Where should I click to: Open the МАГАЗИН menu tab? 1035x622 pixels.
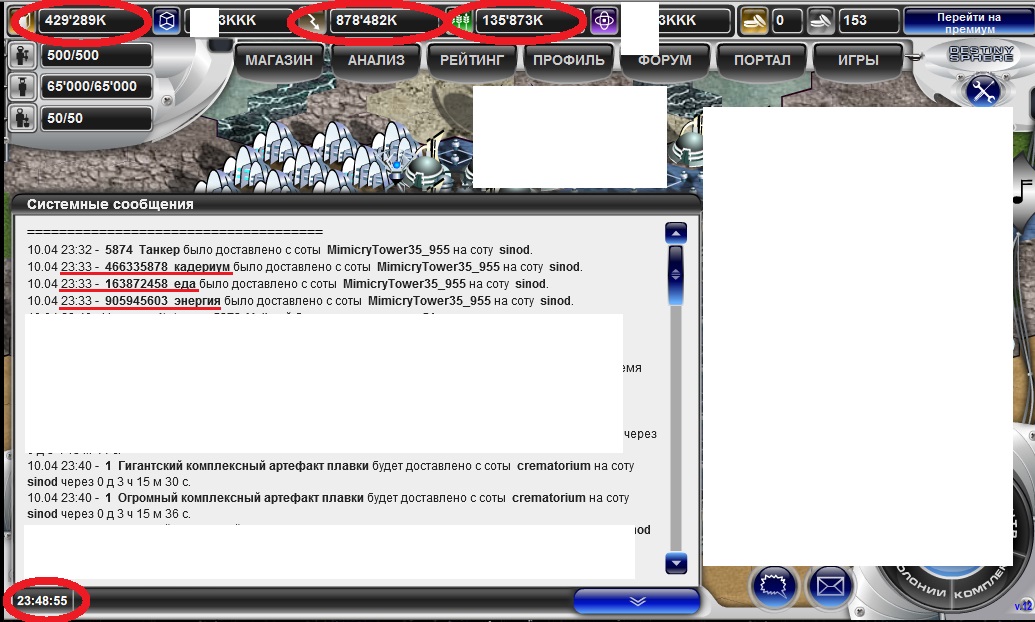(279, 60)
